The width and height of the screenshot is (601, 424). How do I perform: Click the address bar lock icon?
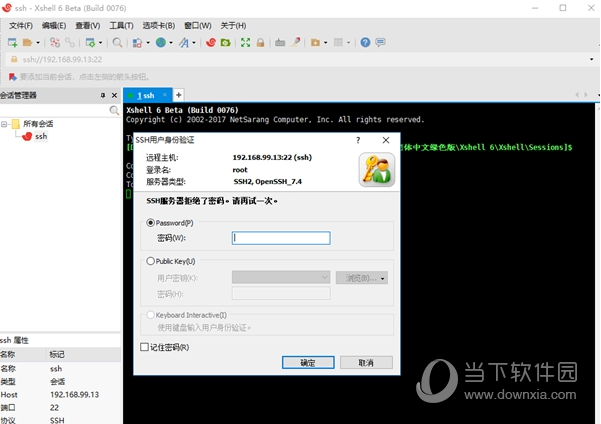[x=14, y=59]
